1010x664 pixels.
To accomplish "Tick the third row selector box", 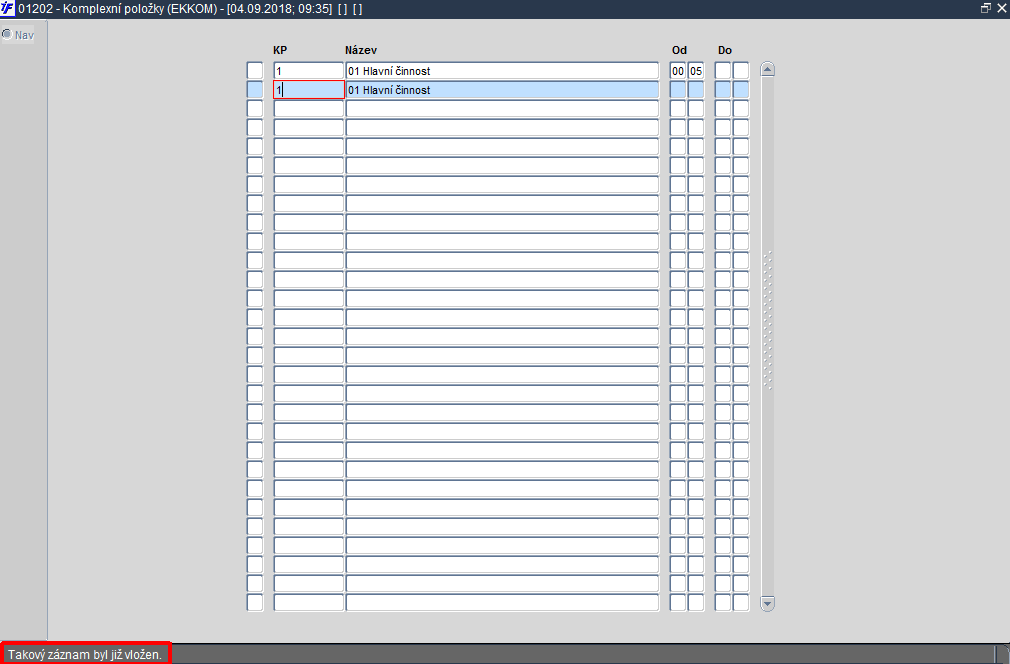I will pyautogui.click(x=255, y=109).
